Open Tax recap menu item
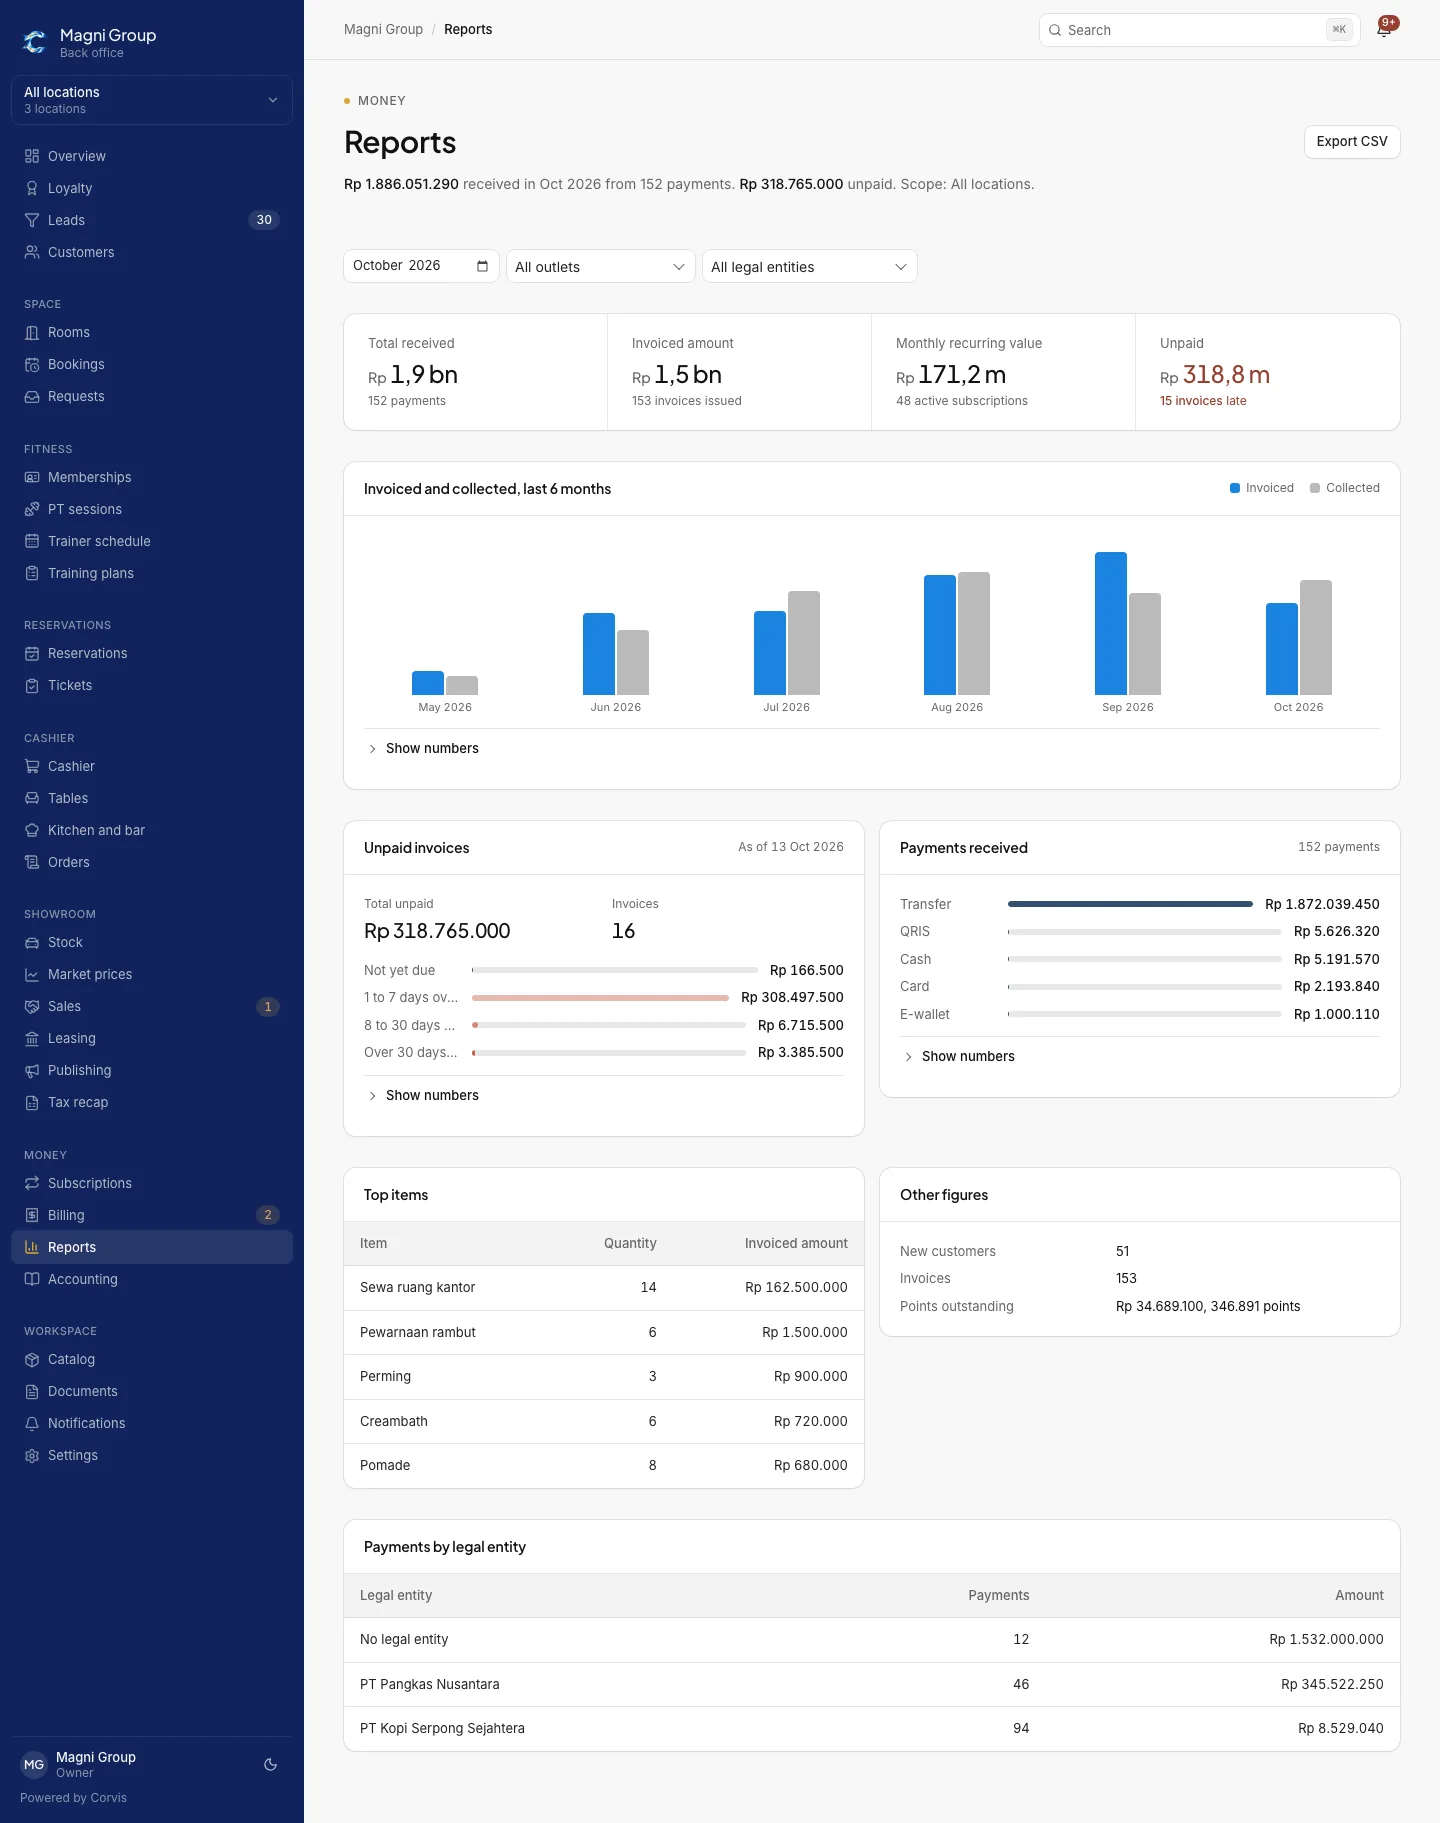The width and height of the screenshot is (1440, 1823). point(152,1102)
